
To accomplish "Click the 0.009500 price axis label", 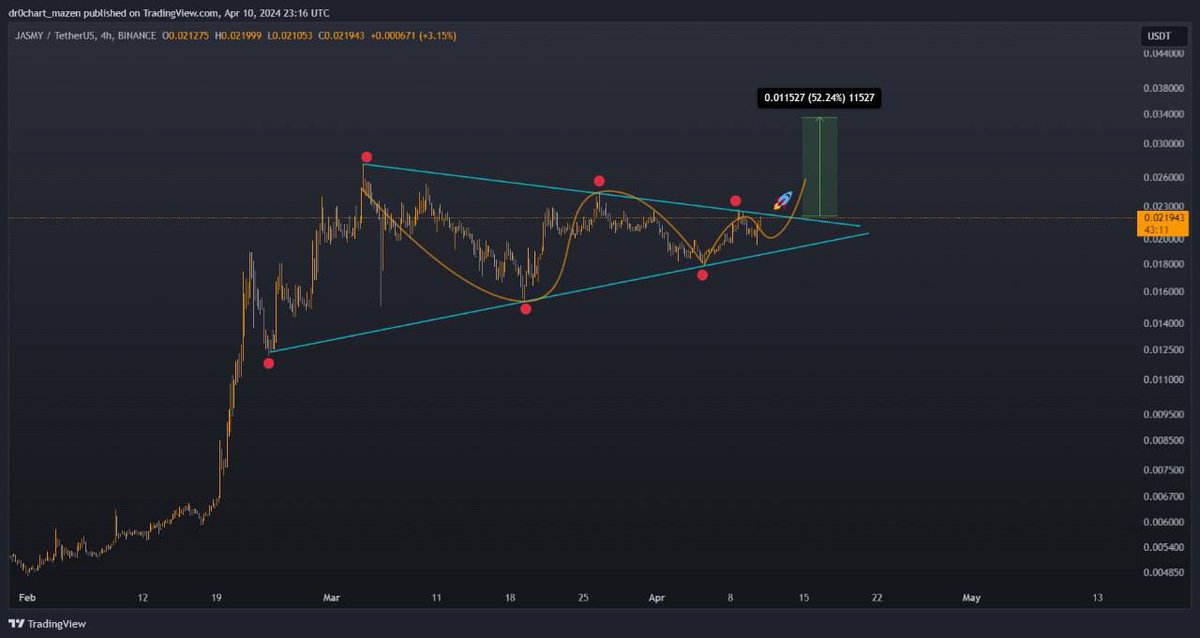I will (1162, 413).
